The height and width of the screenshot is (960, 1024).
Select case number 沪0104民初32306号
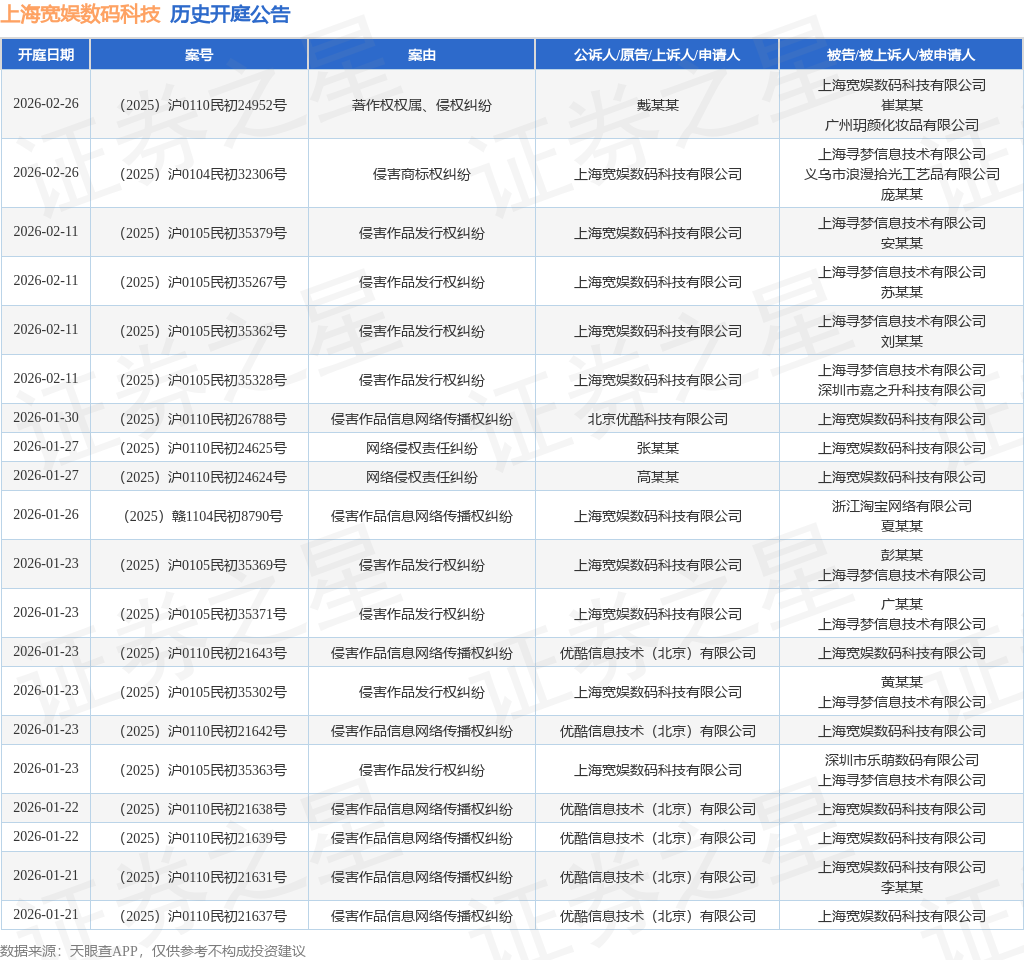point(227,174)
